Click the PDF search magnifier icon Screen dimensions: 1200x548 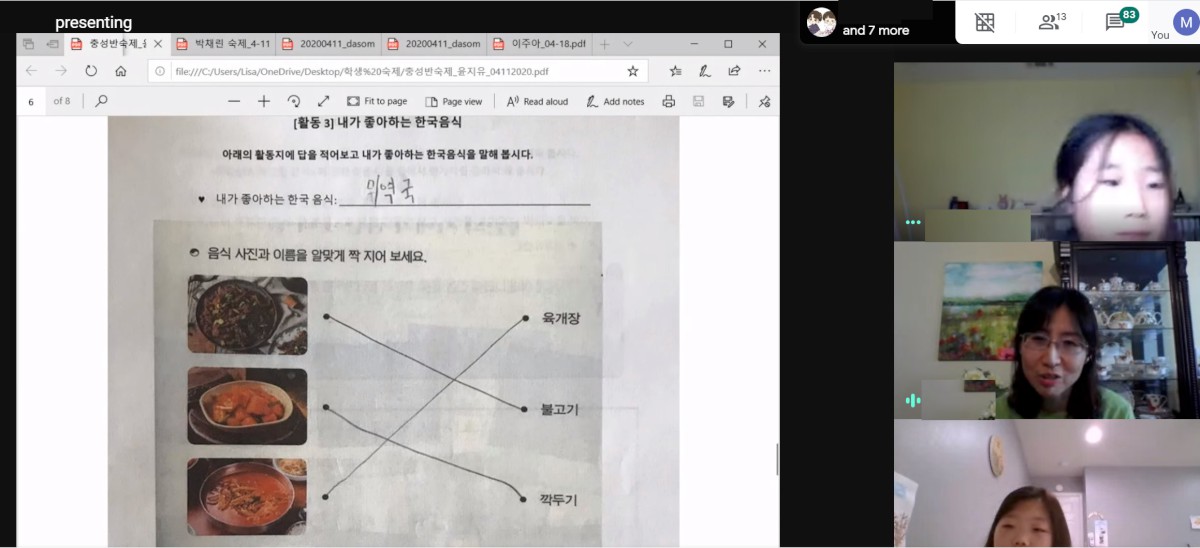click(101, 101)
